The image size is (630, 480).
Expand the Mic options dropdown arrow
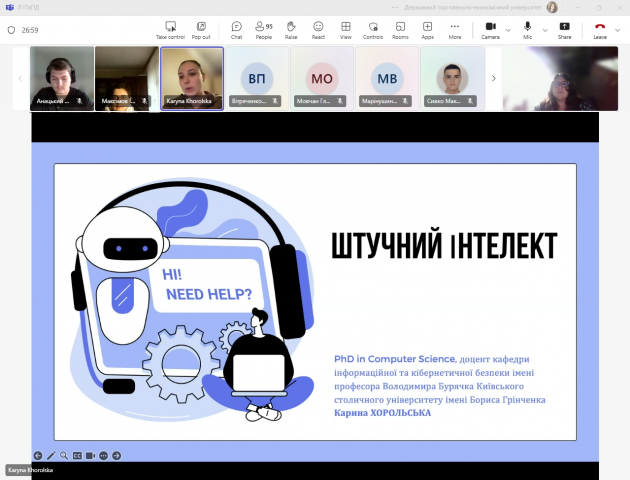click(542, 29)
